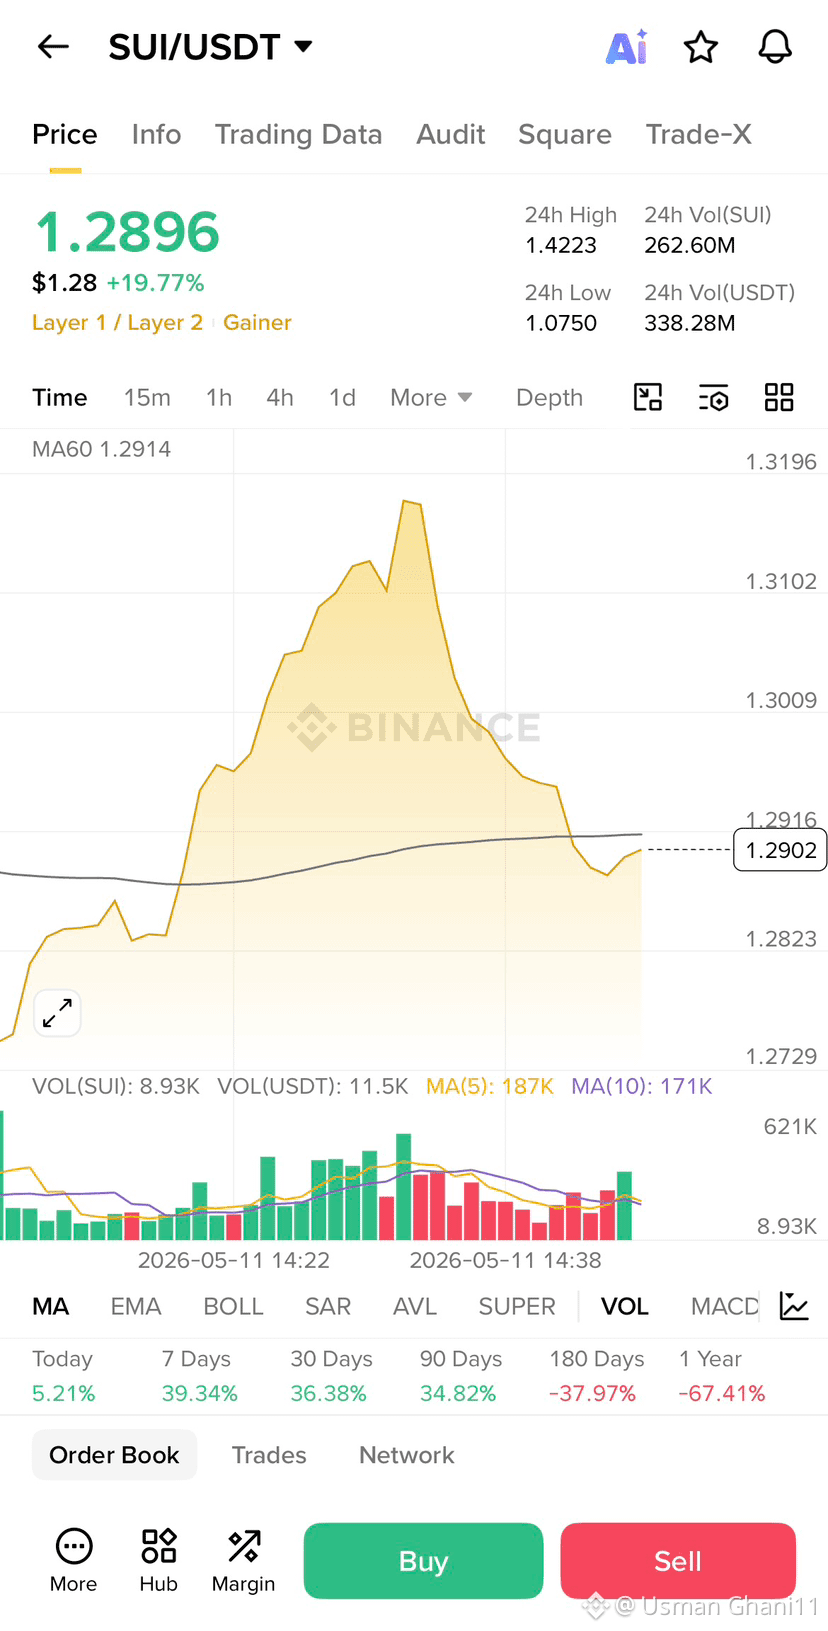Tap the 24h High value 1.4223
Image resolution: width=828 pixels, height=1631 pixels.
pos(561,245)
